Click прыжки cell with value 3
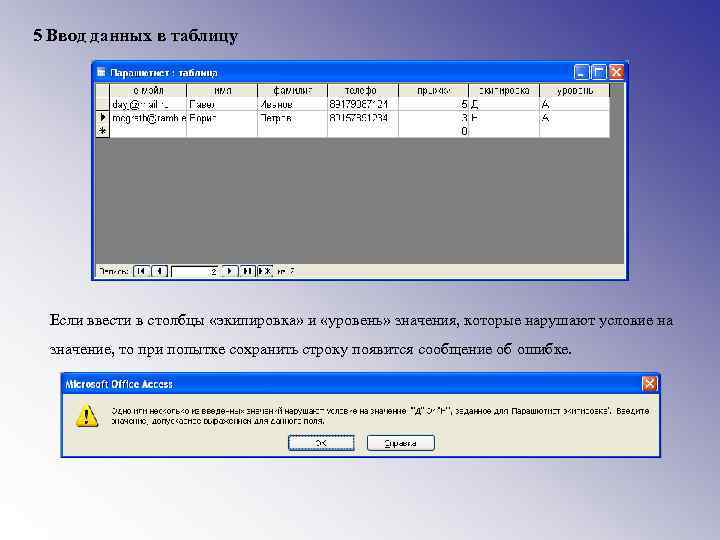Screen dimensions: 720x540 [x=433, y=118]
